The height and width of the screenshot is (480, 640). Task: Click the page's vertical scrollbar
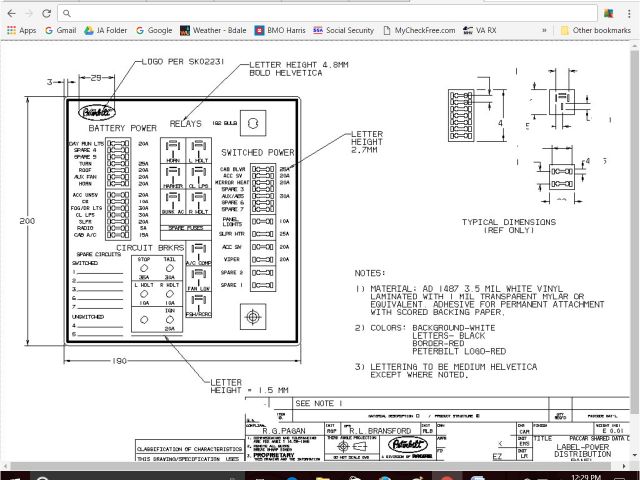pos(635,250)
